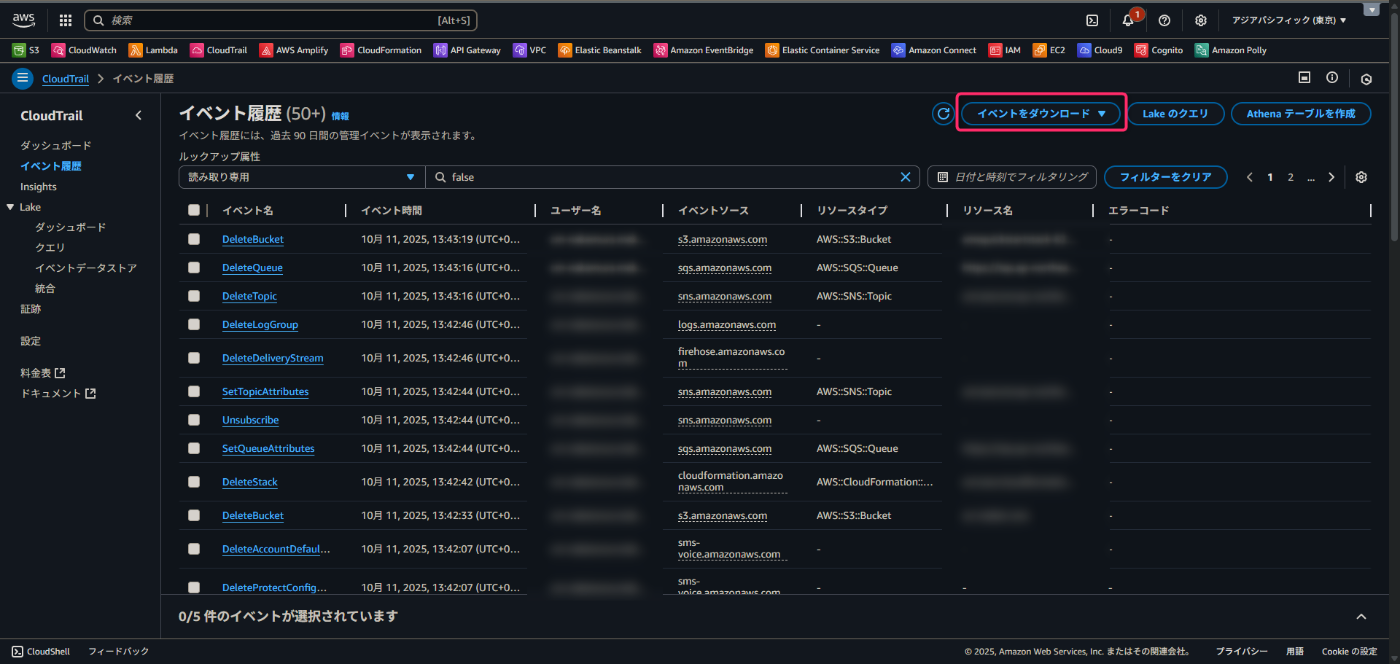This screenshot has width=1400, height=664.
Task: Refresh the event history list
Action: tap(943, 114)
